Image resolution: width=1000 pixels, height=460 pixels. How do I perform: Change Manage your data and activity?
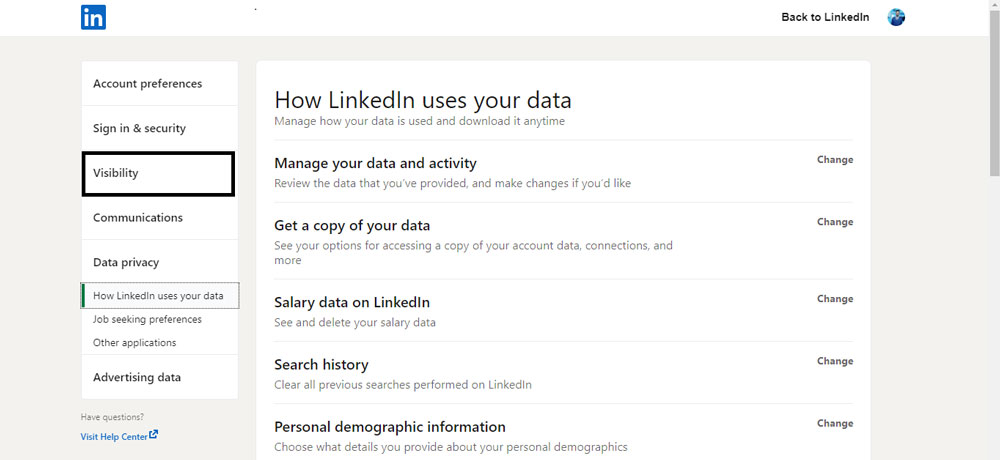[x=835, y=160]
